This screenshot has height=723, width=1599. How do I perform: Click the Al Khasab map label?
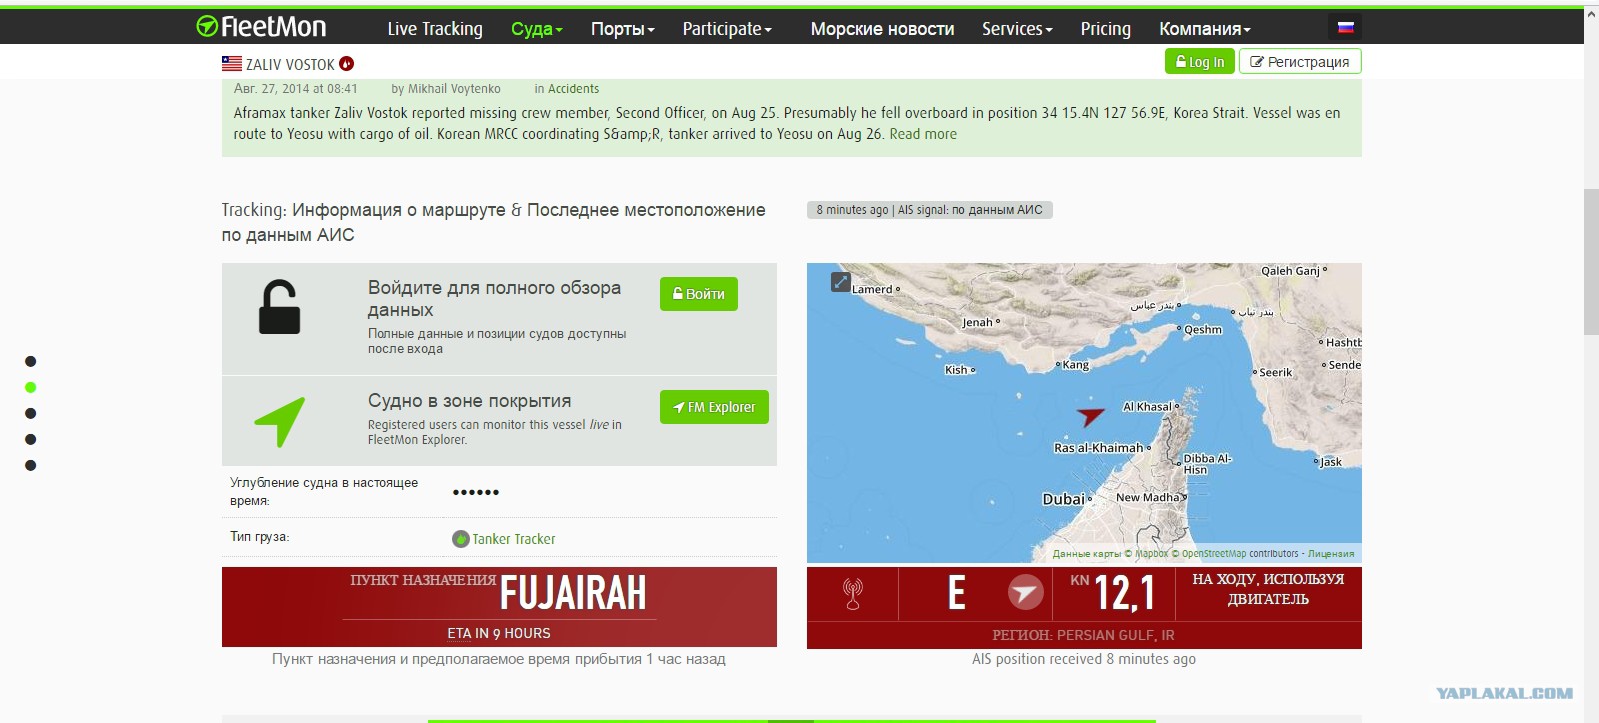coord(1147,407)
